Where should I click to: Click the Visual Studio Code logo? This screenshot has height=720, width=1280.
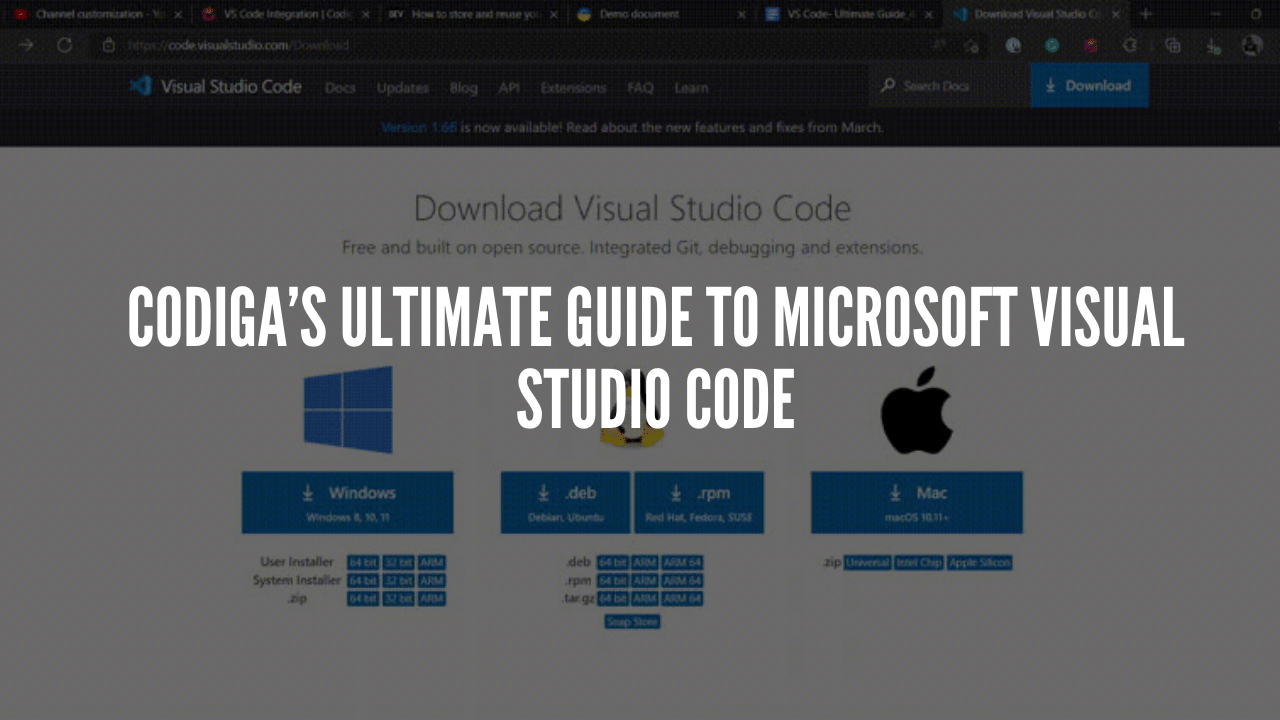tap(215, 86)
